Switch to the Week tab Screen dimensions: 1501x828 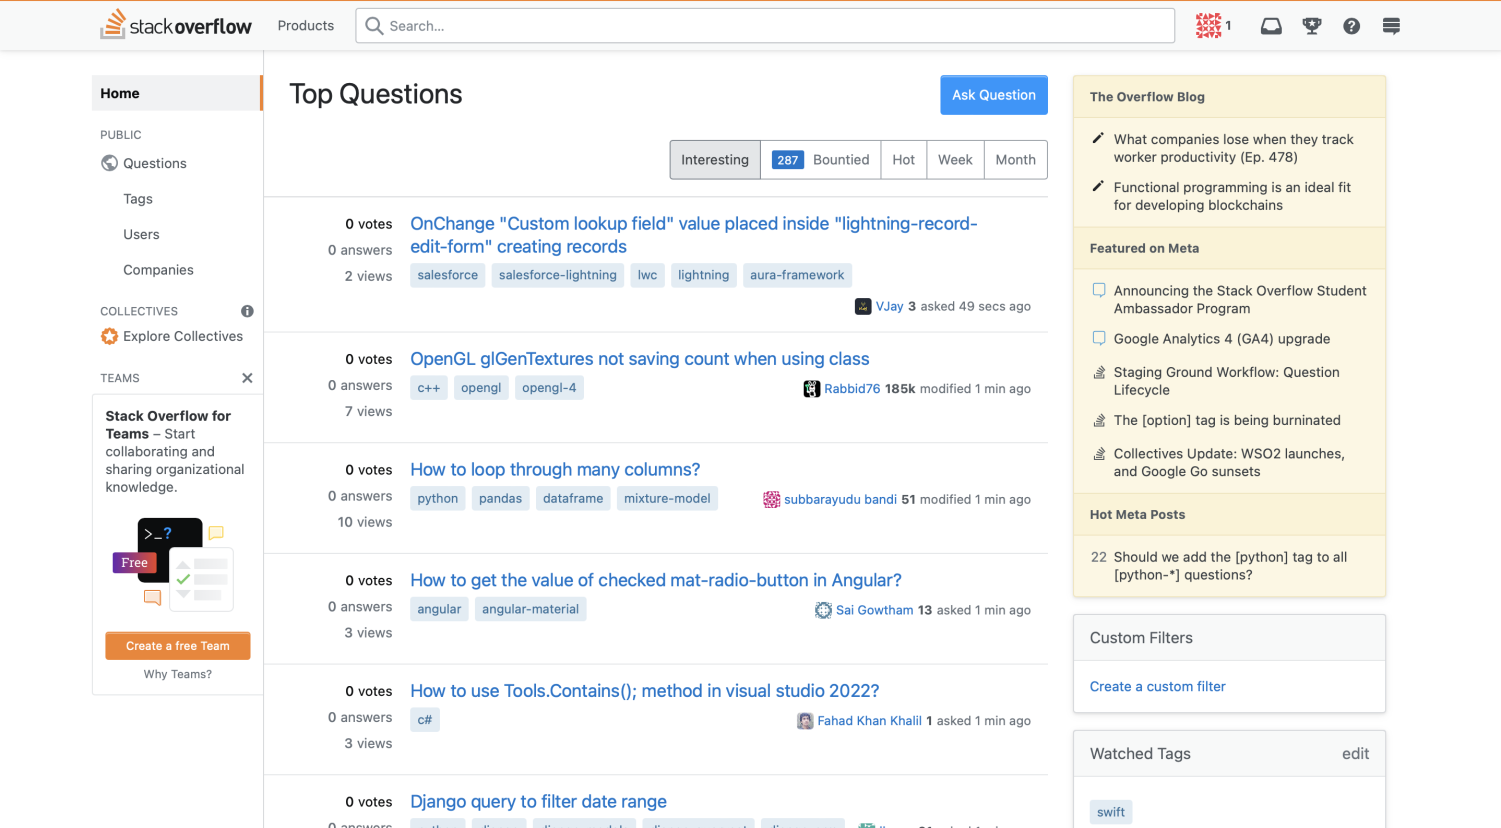[955, 160]
